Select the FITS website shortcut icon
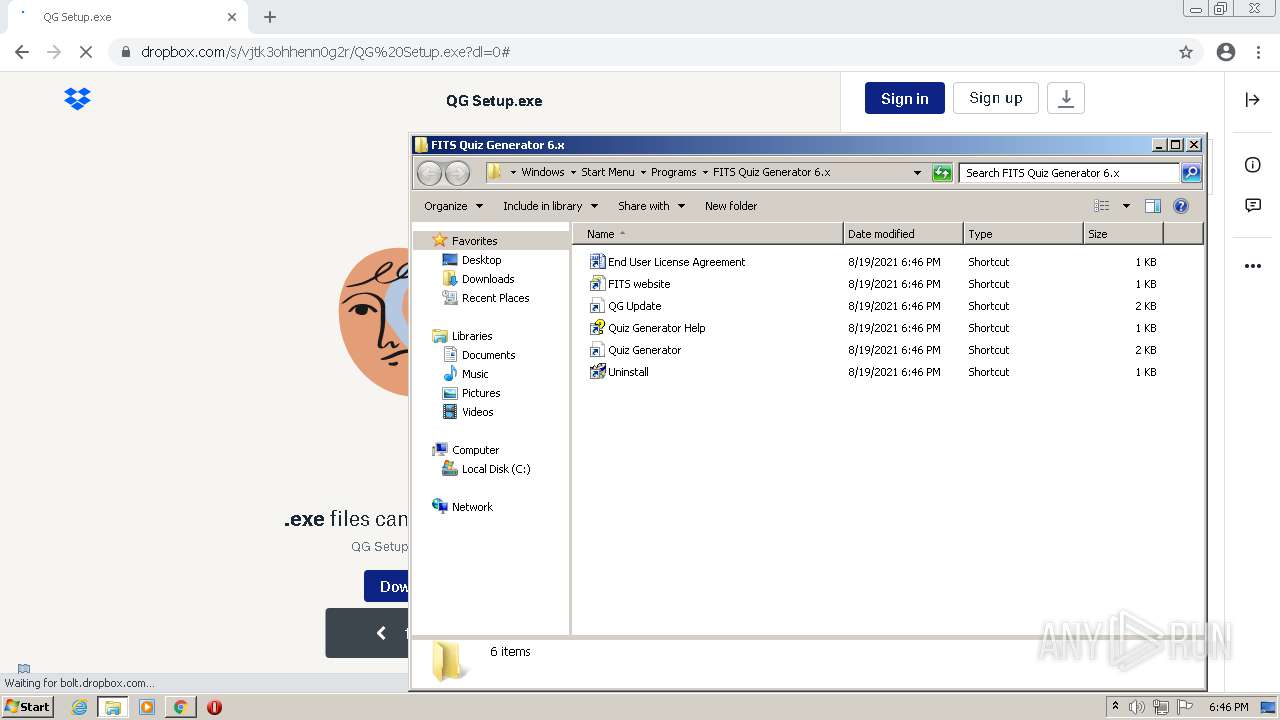Screen dimensions: 1280x720 [x=597, y=284]
